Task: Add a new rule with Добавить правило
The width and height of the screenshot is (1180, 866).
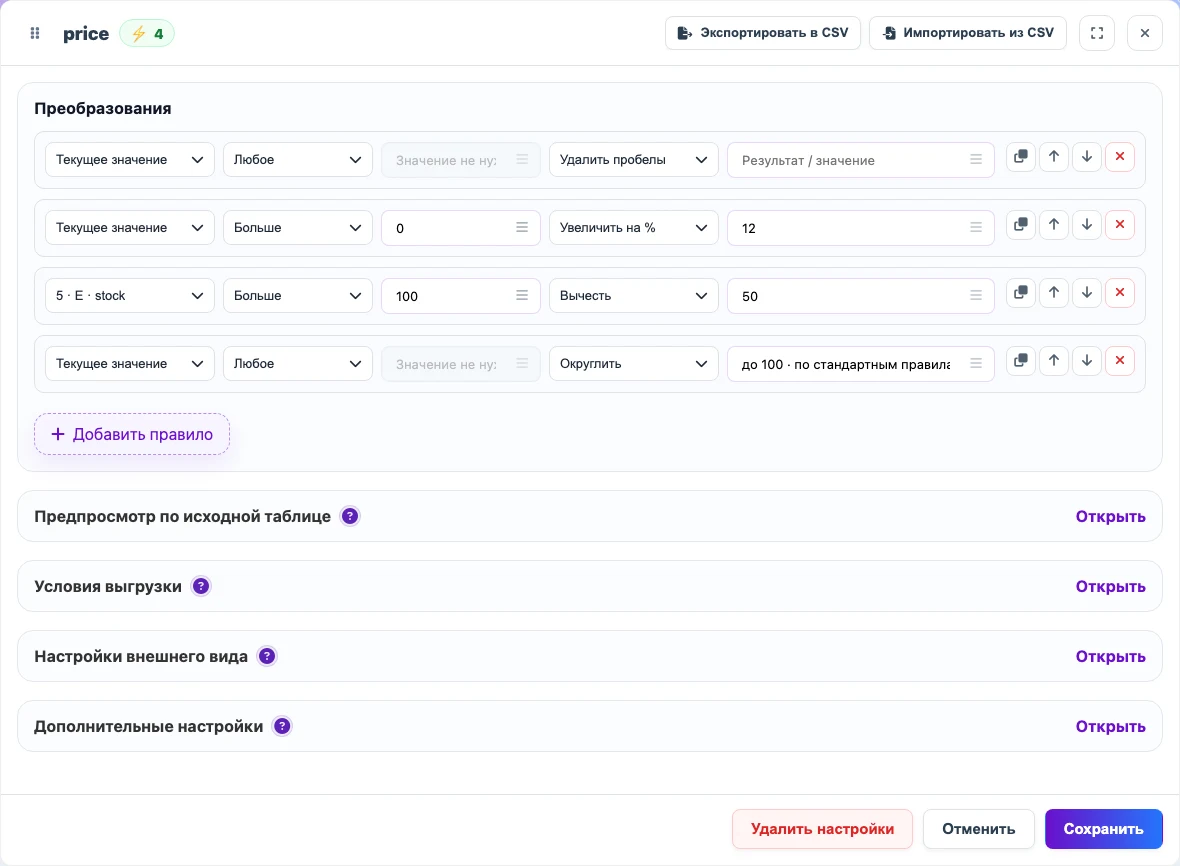Action: click(x=132, y=434)
